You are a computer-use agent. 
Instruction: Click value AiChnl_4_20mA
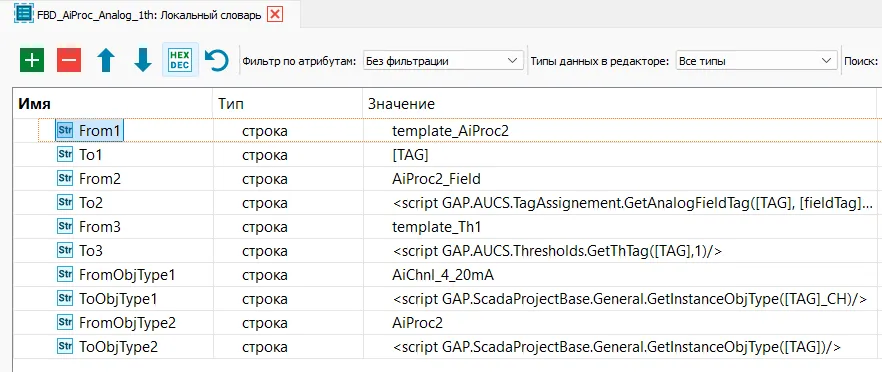(x=443, y=275)
